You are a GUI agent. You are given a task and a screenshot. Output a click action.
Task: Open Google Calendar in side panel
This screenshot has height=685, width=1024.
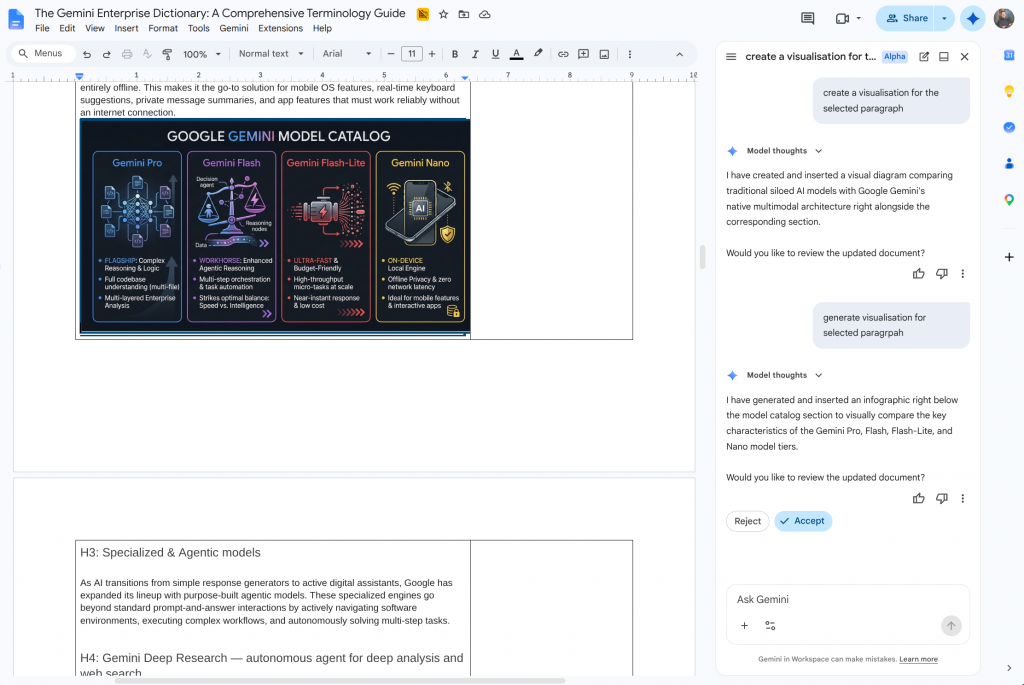[1009, 56]
